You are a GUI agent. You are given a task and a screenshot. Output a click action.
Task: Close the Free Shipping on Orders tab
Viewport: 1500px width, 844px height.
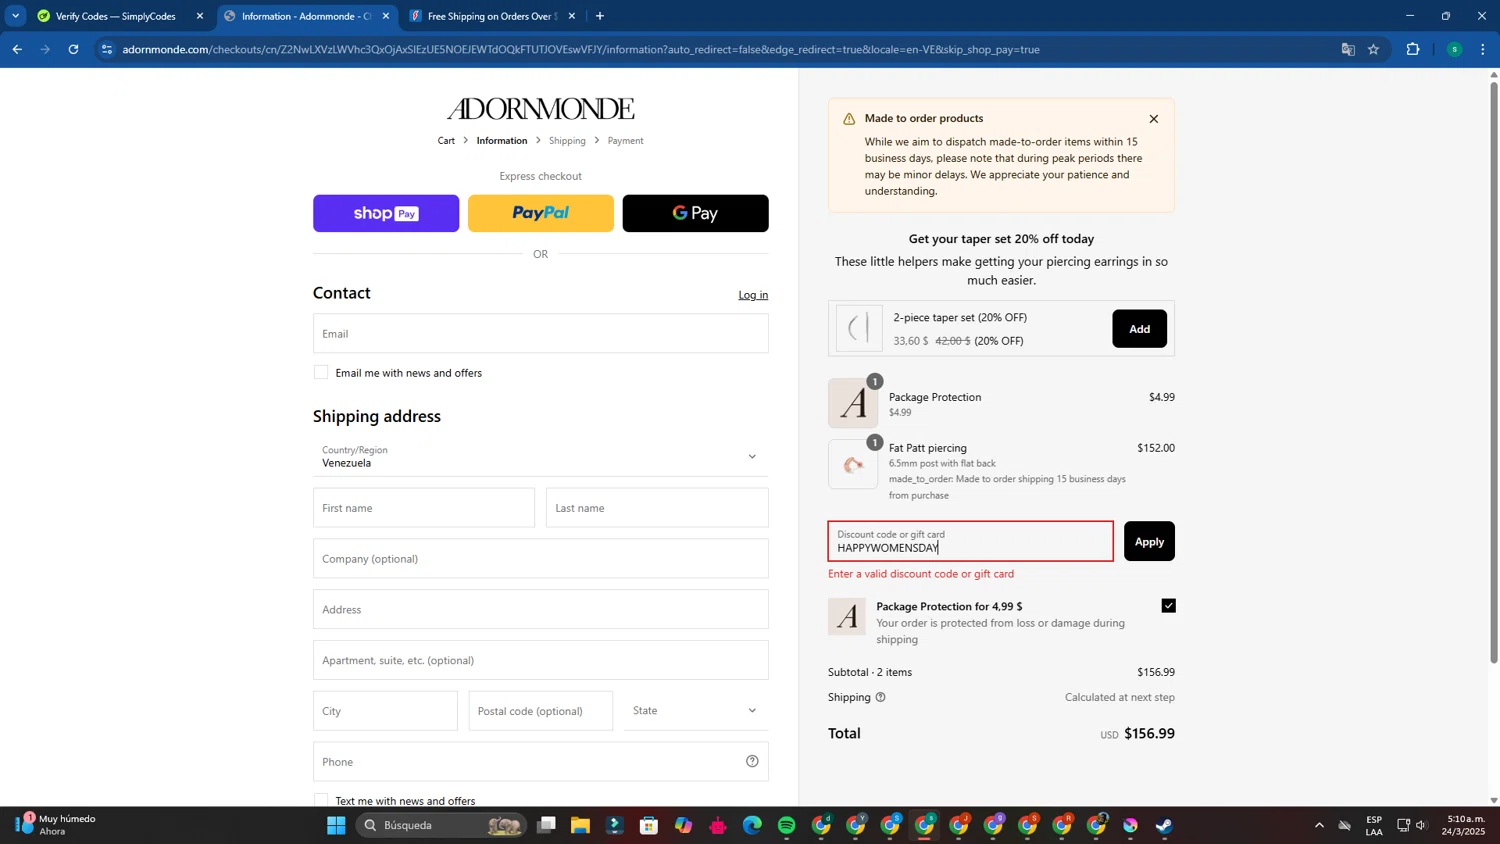tap(572, 16)
